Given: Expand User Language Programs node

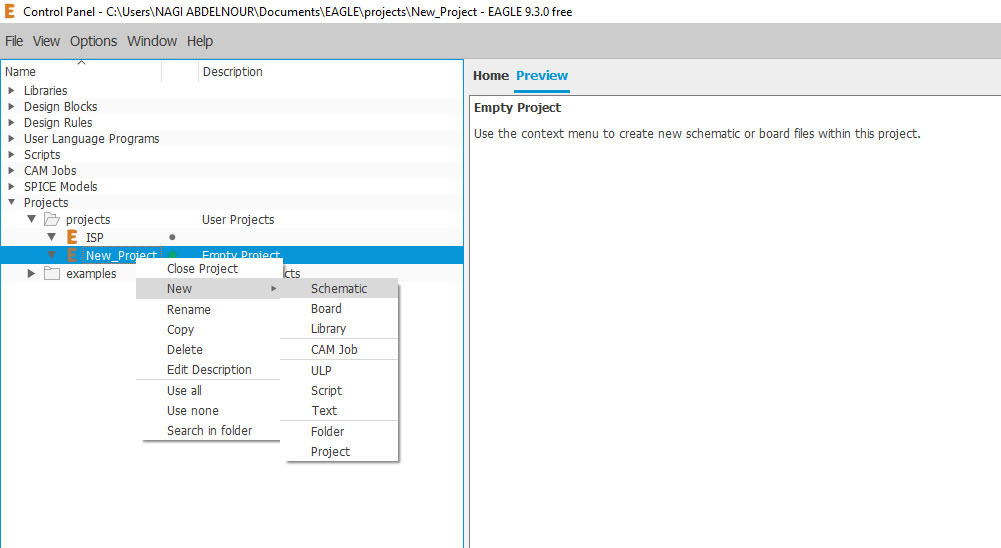Looking at the screenshot, I should [x=11, y=139].
